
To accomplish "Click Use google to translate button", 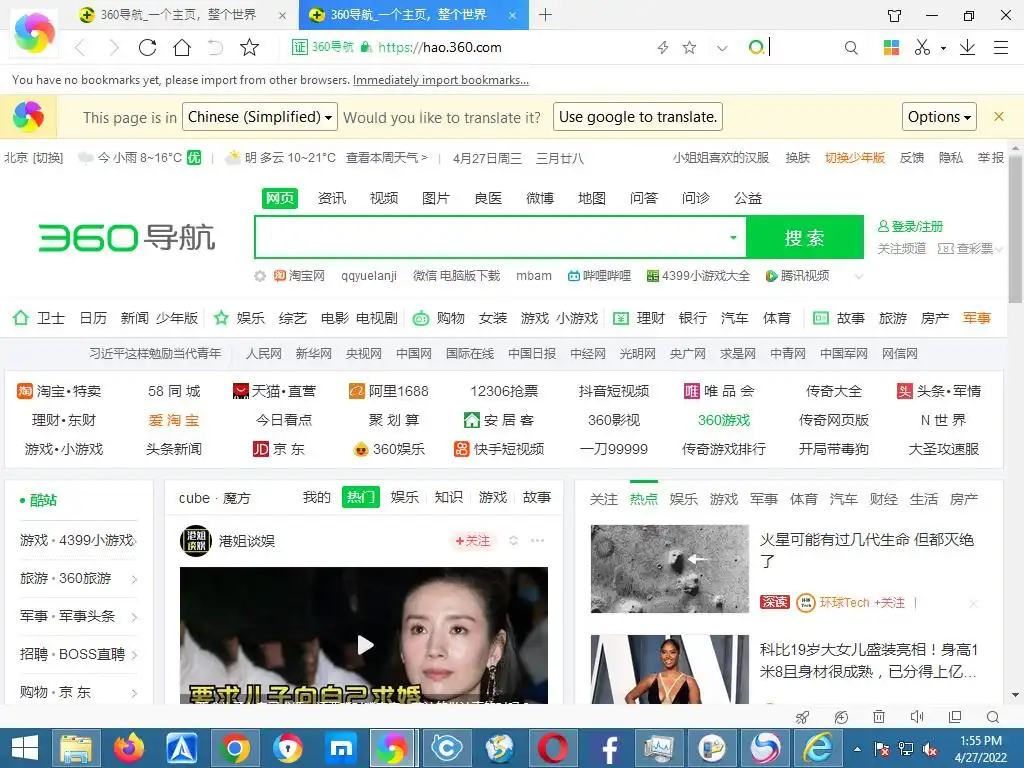I will [x=638, y=117].
